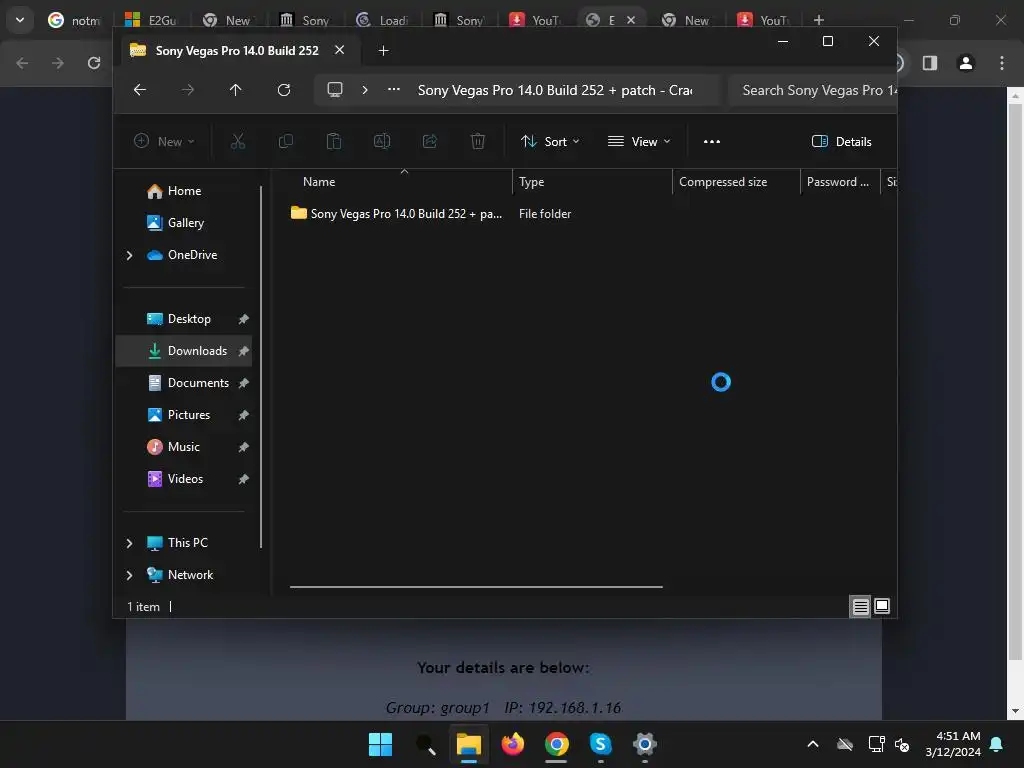
Task: Select the Sony Vegas Pro 14.0 Explorer tab
Action: pyautogui.click(x=236, y=50)
